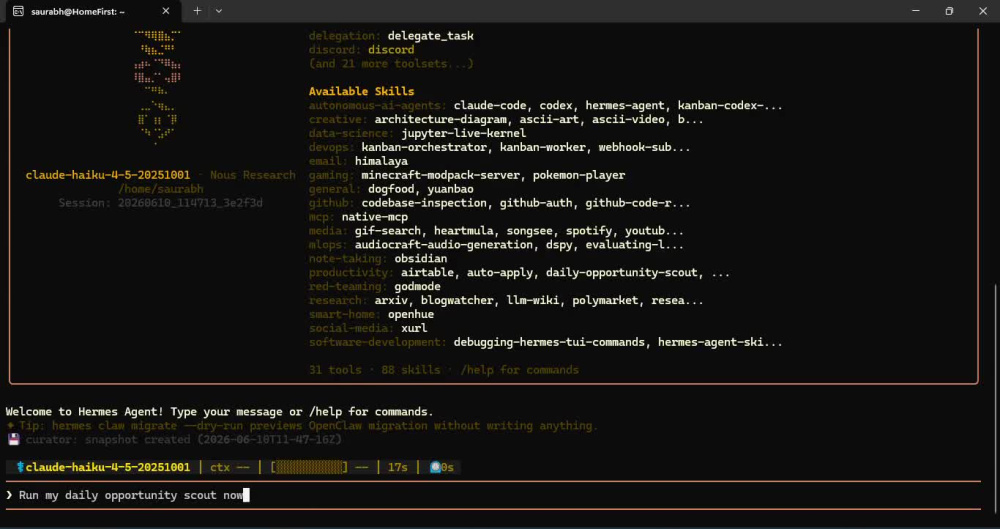
Task: Click the 'airtable' productivity skill
Action: point(427,272)
